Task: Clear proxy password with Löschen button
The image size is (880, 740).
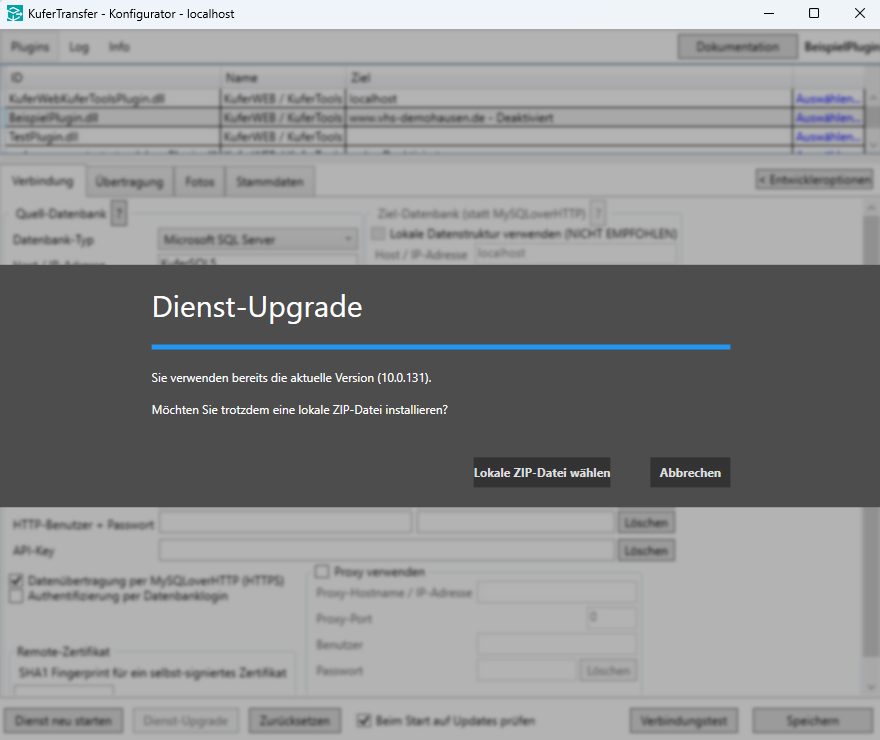Action: (x=608, y=670)
